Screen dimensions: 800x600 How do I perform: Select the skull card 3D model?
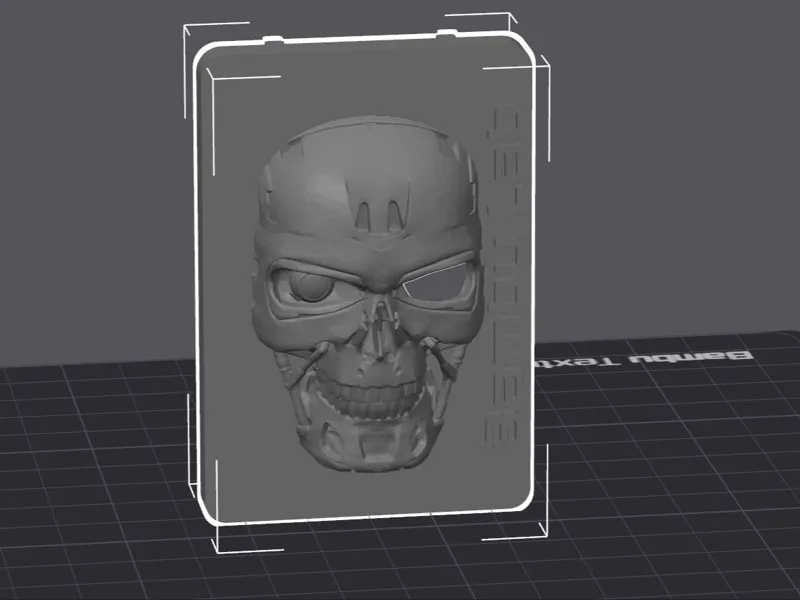pos(364,280)
